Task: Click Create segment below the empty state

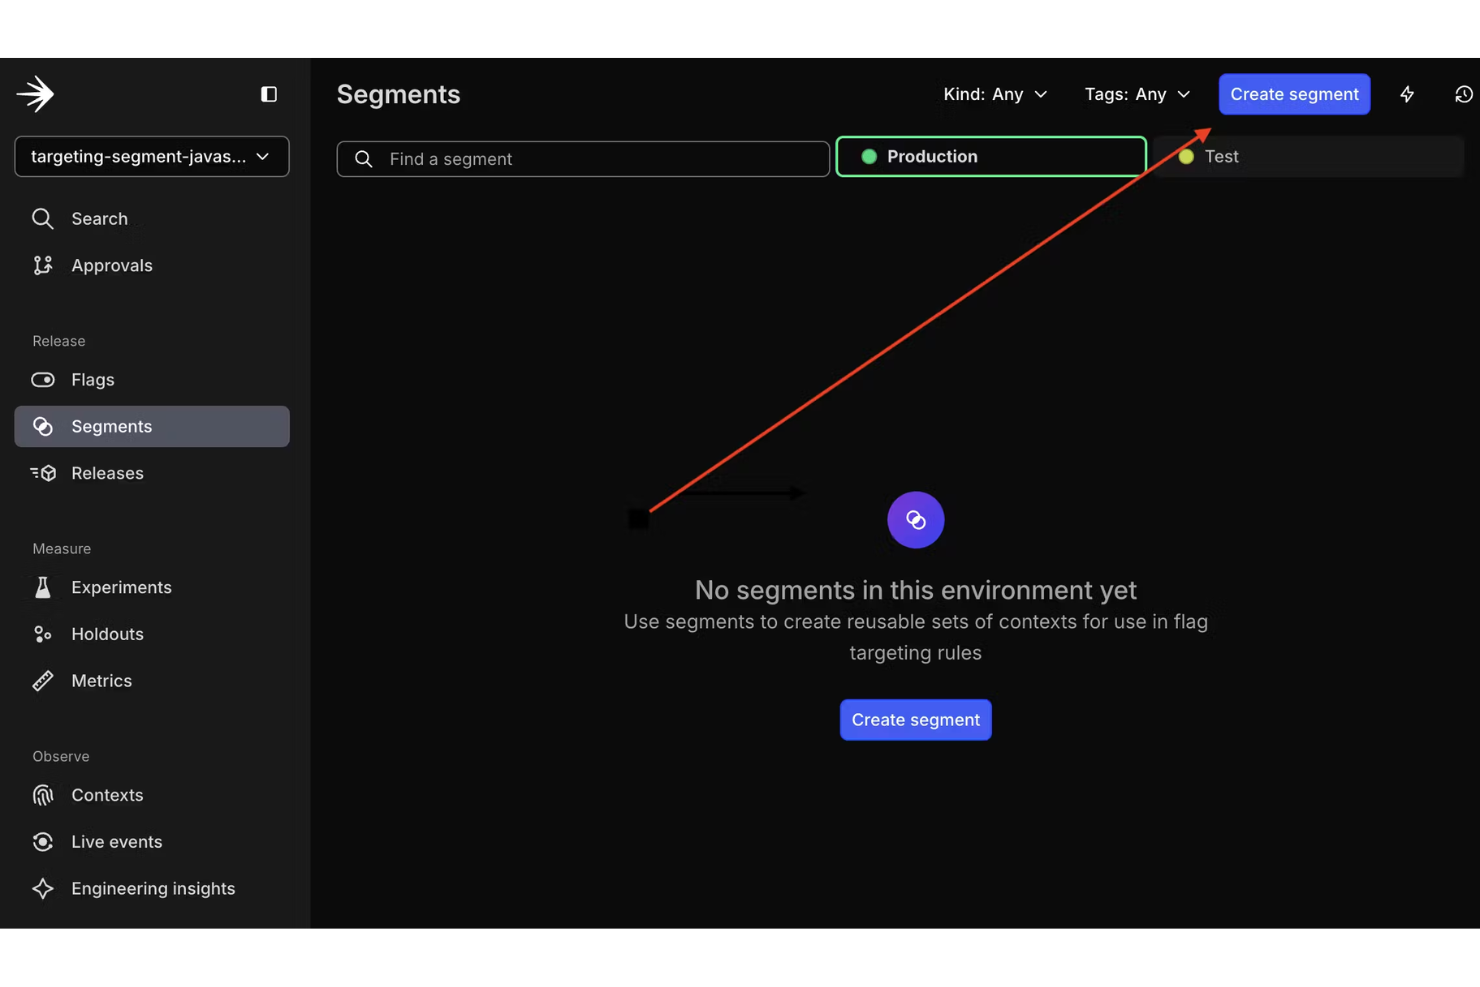Action: (x=916, y=720)
